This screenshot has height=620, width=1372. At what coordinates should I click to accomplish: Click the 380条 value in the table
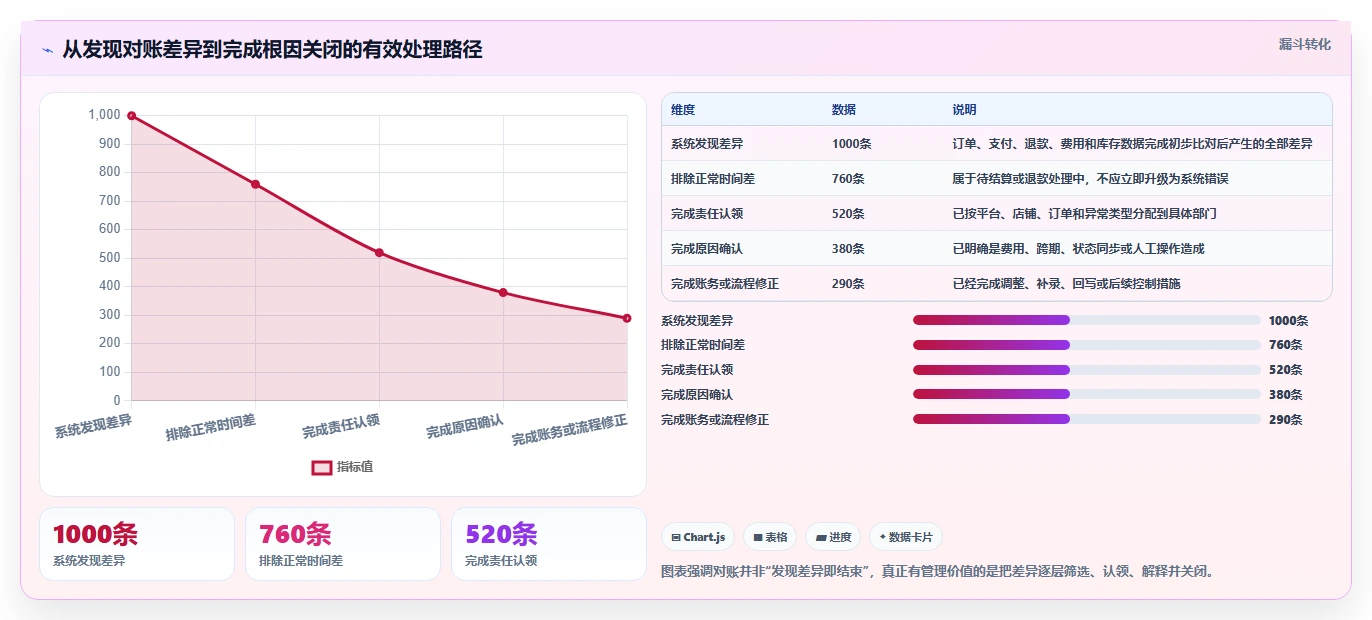(849, 249)
